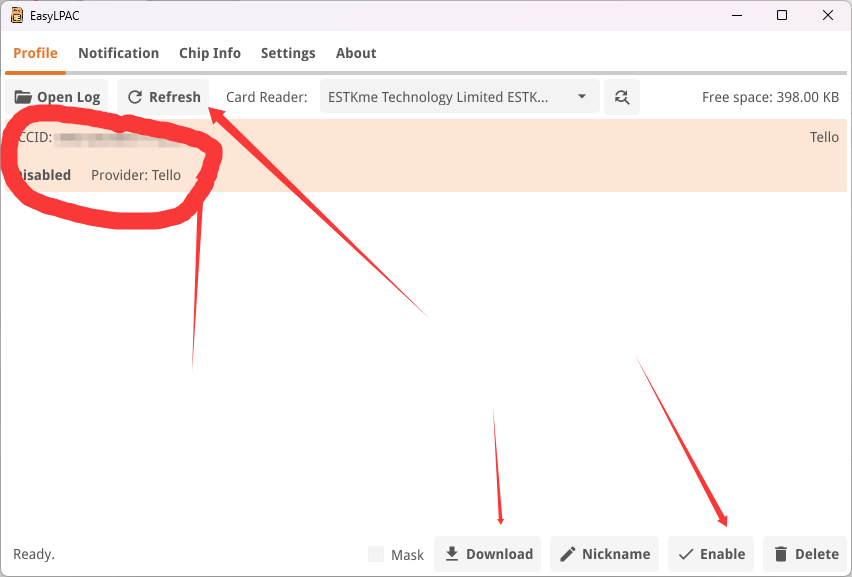Enable the selected Tello profile
This screenshot has height=577, width=852.
point(711,554)
